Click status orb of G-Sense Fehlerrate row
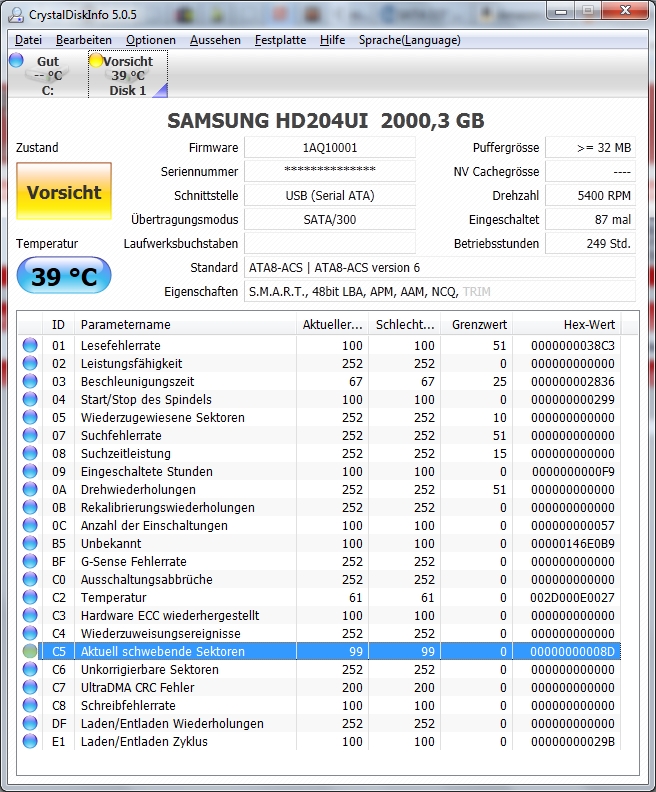Viewport: 656px width, 792px height. tap(30, 561)
